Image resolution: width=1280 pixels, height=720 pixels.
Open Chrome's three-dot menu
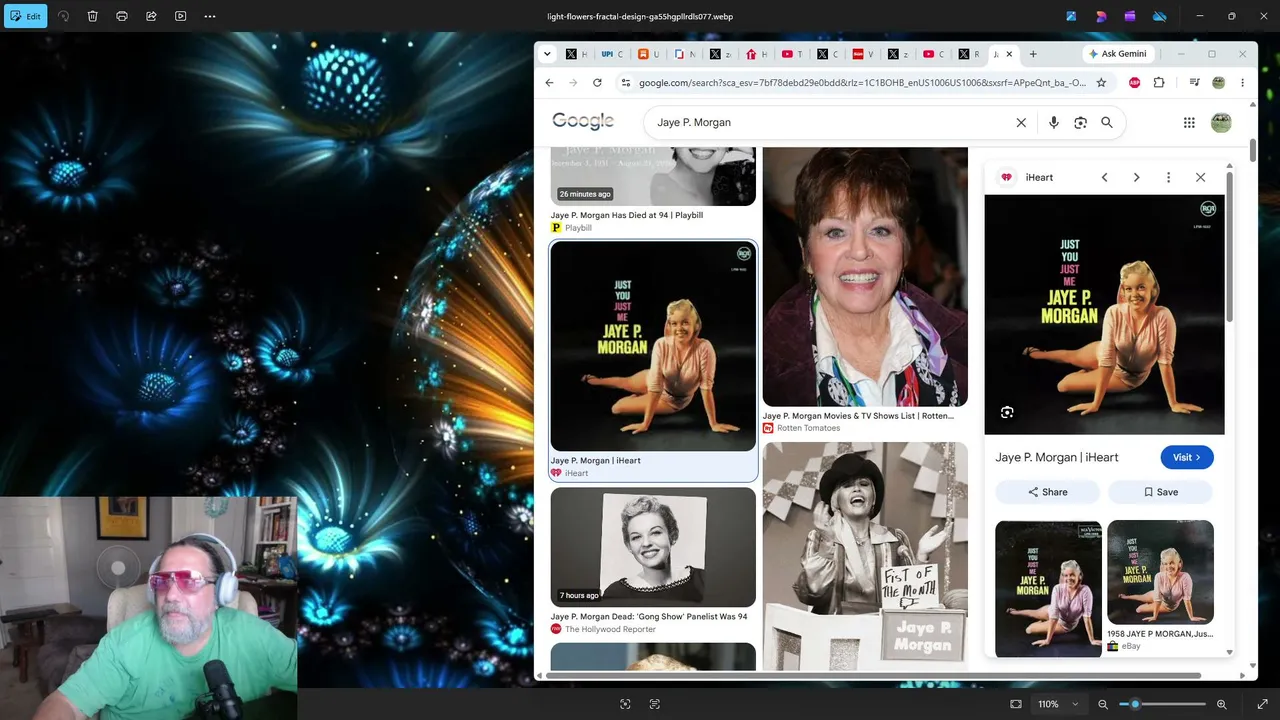pyautogui.click(x=1242, y=82)
